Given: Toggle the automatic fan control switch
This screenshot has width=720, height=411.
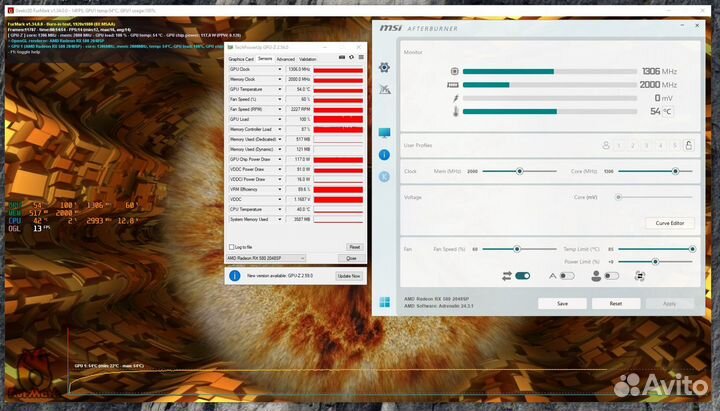Looking at the screenshot, I should [567, 276].
